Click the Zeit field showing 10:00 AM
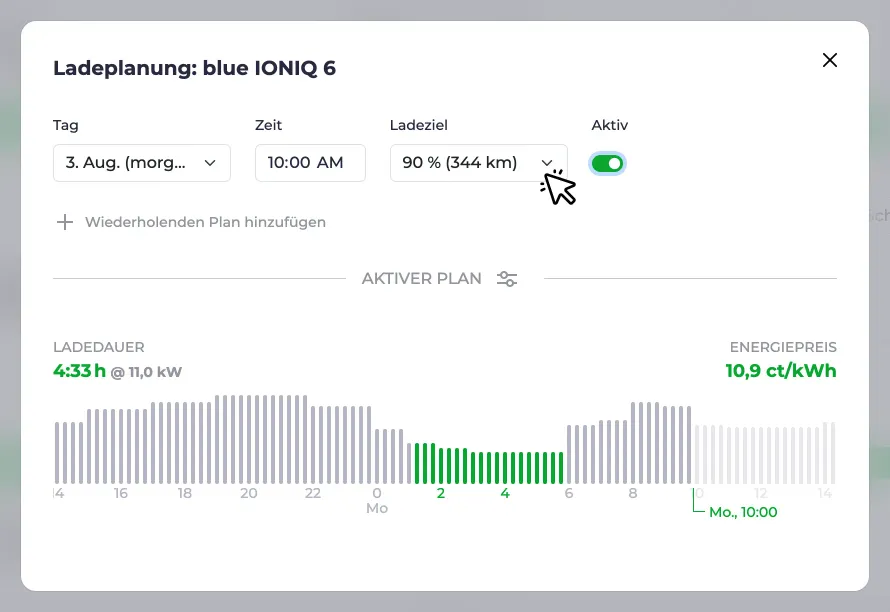The width and height of the screenshot is (890, 612). click(310, 163)
